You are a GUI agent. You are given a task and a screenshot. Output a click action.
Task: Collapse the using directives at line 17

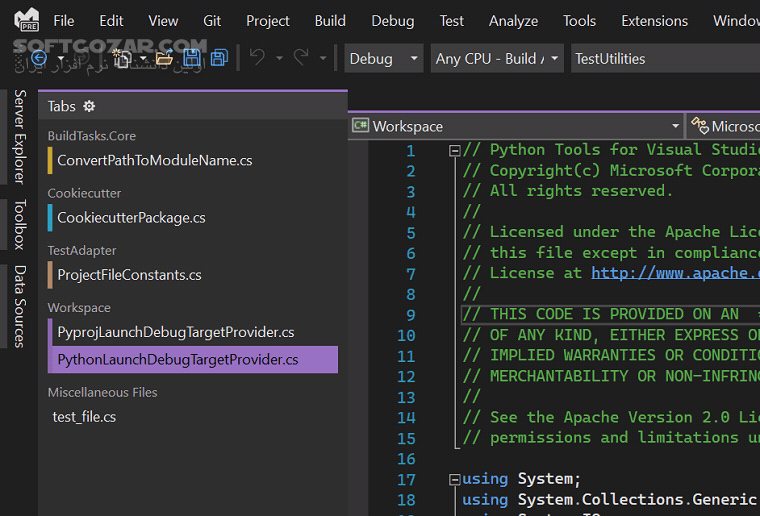pyautogui.click(x=455, y=480)
